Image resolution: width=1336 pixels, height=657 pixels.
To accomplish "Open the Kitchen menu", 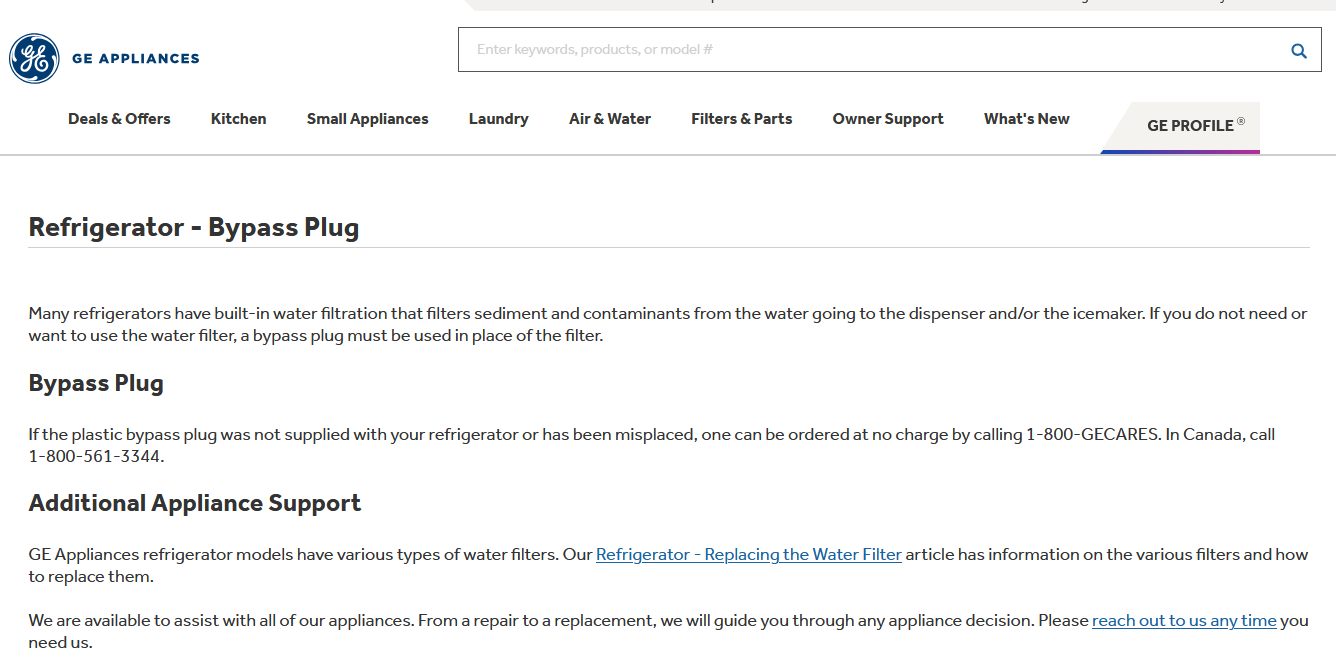I will [x=238, y=119].
